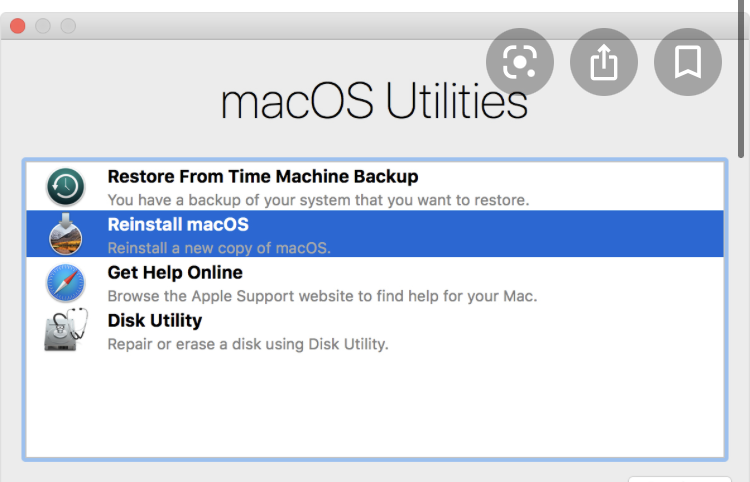Click the yellow minimize window button
This screenshot has width=750, height=482.
pos(43,25)
